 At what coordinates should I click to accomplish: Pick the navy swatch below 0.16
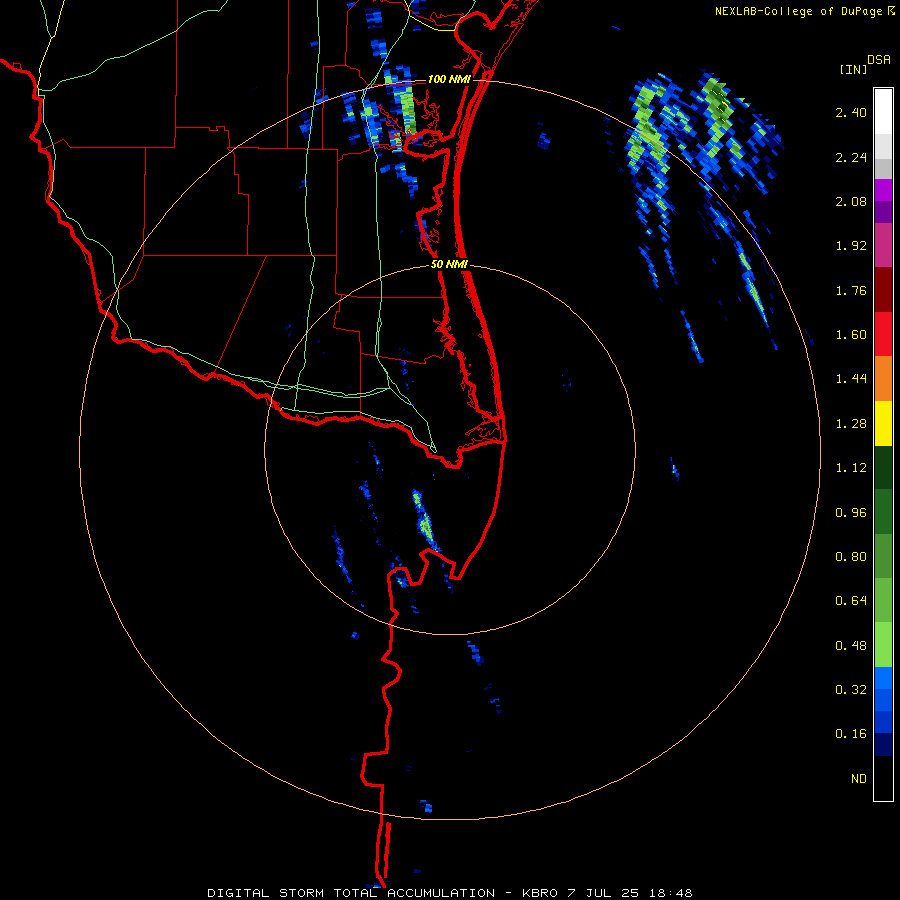883,744
